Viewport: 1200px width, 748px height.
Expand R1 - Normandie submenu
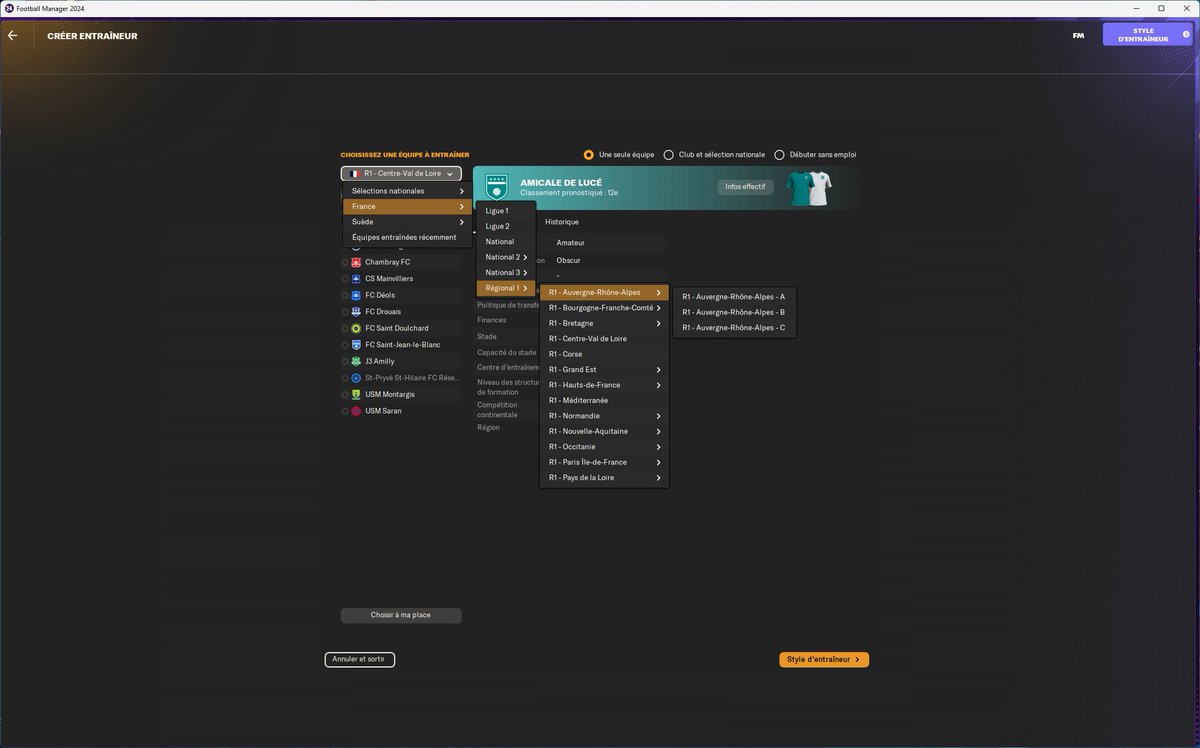click(x=604, y=416)
